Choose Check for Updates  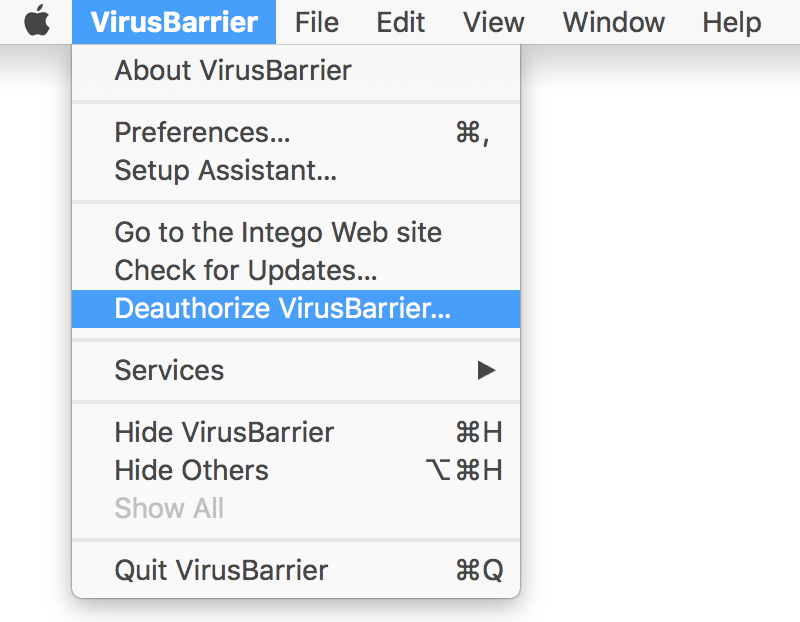click(x=246, y=270)
